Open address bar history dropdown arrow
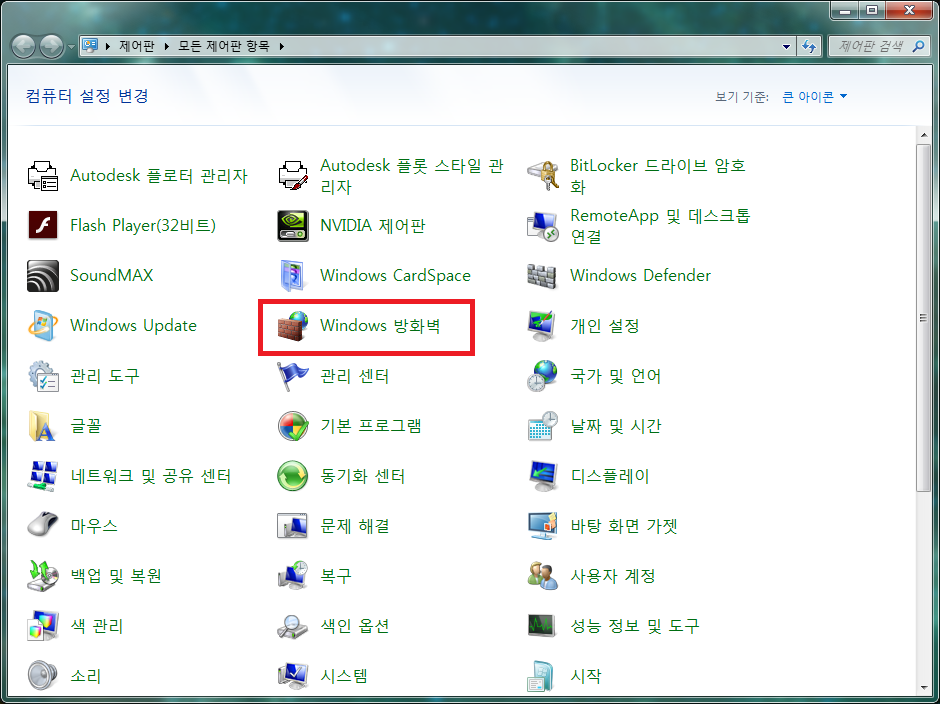 pyautogui.click(x=786, y=47)
